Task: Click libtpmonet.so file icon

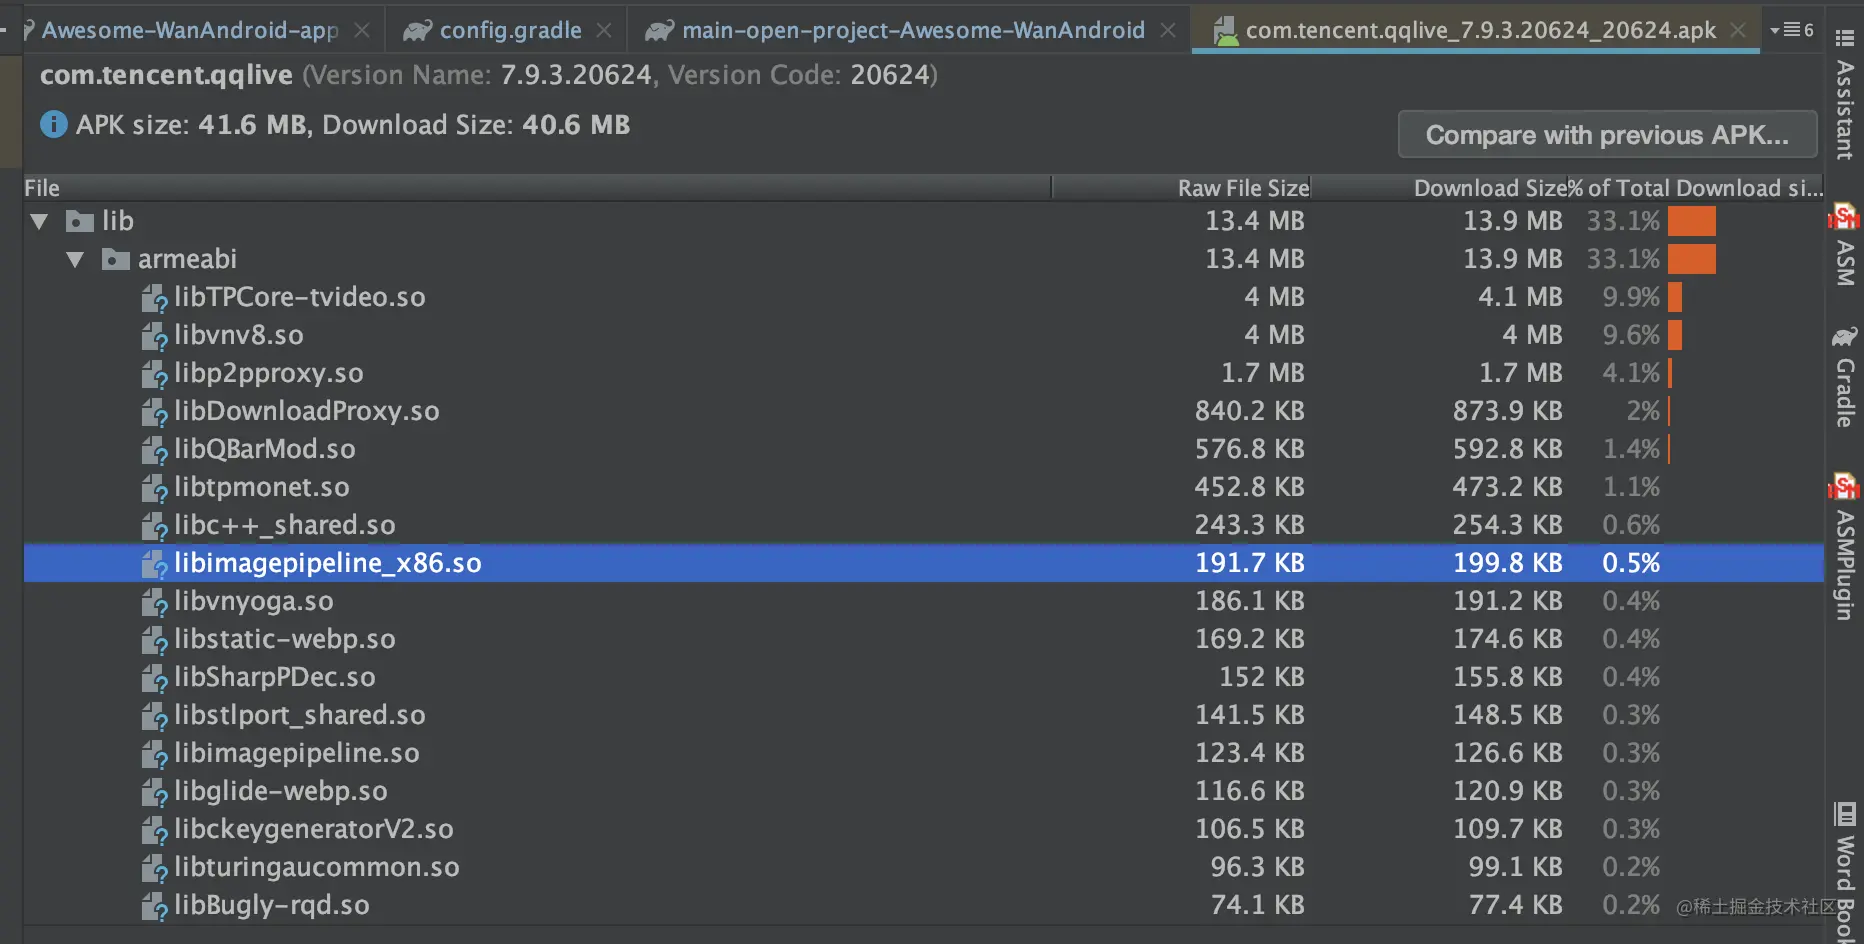Action: coord(154,488)
